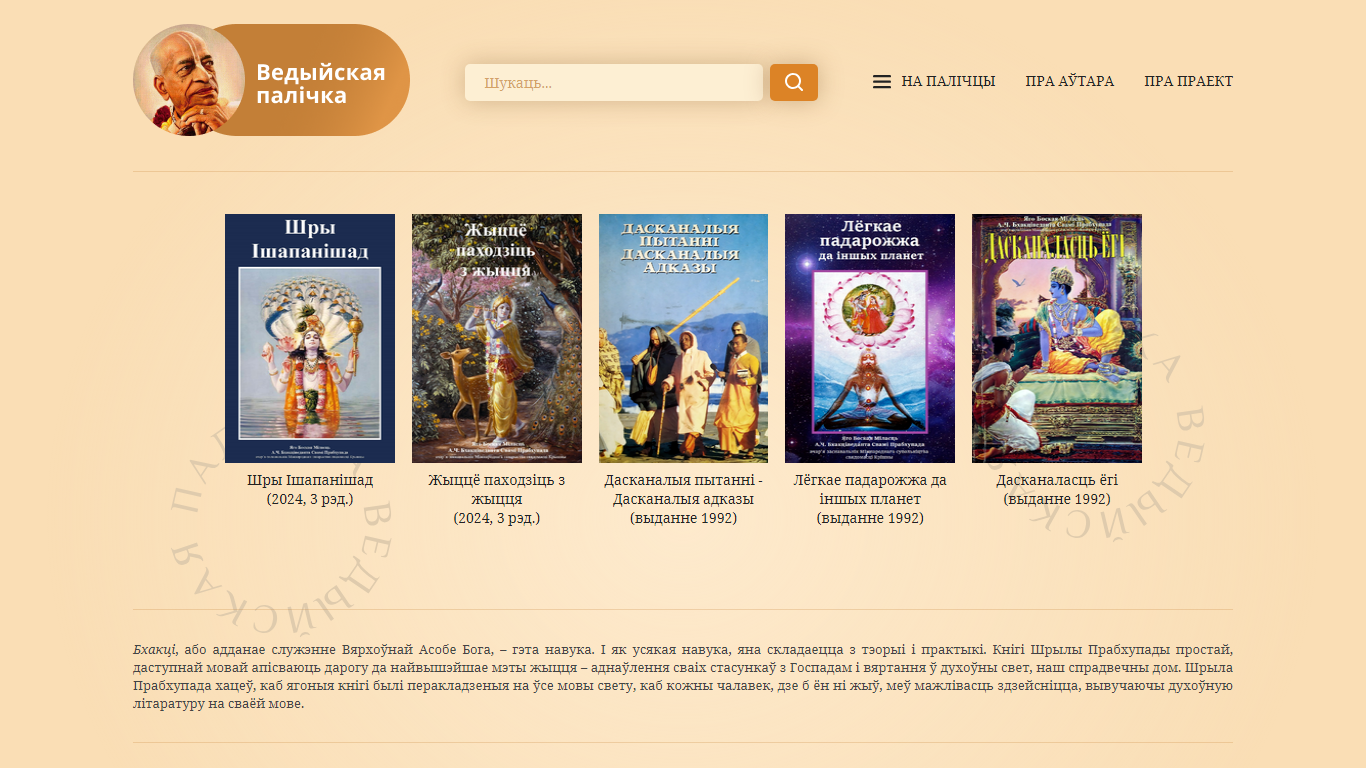Open the Дасканаласць ёгі book cover
Image resolution: width=1366 pixels, height=768 pixels.
(1057, 338)
